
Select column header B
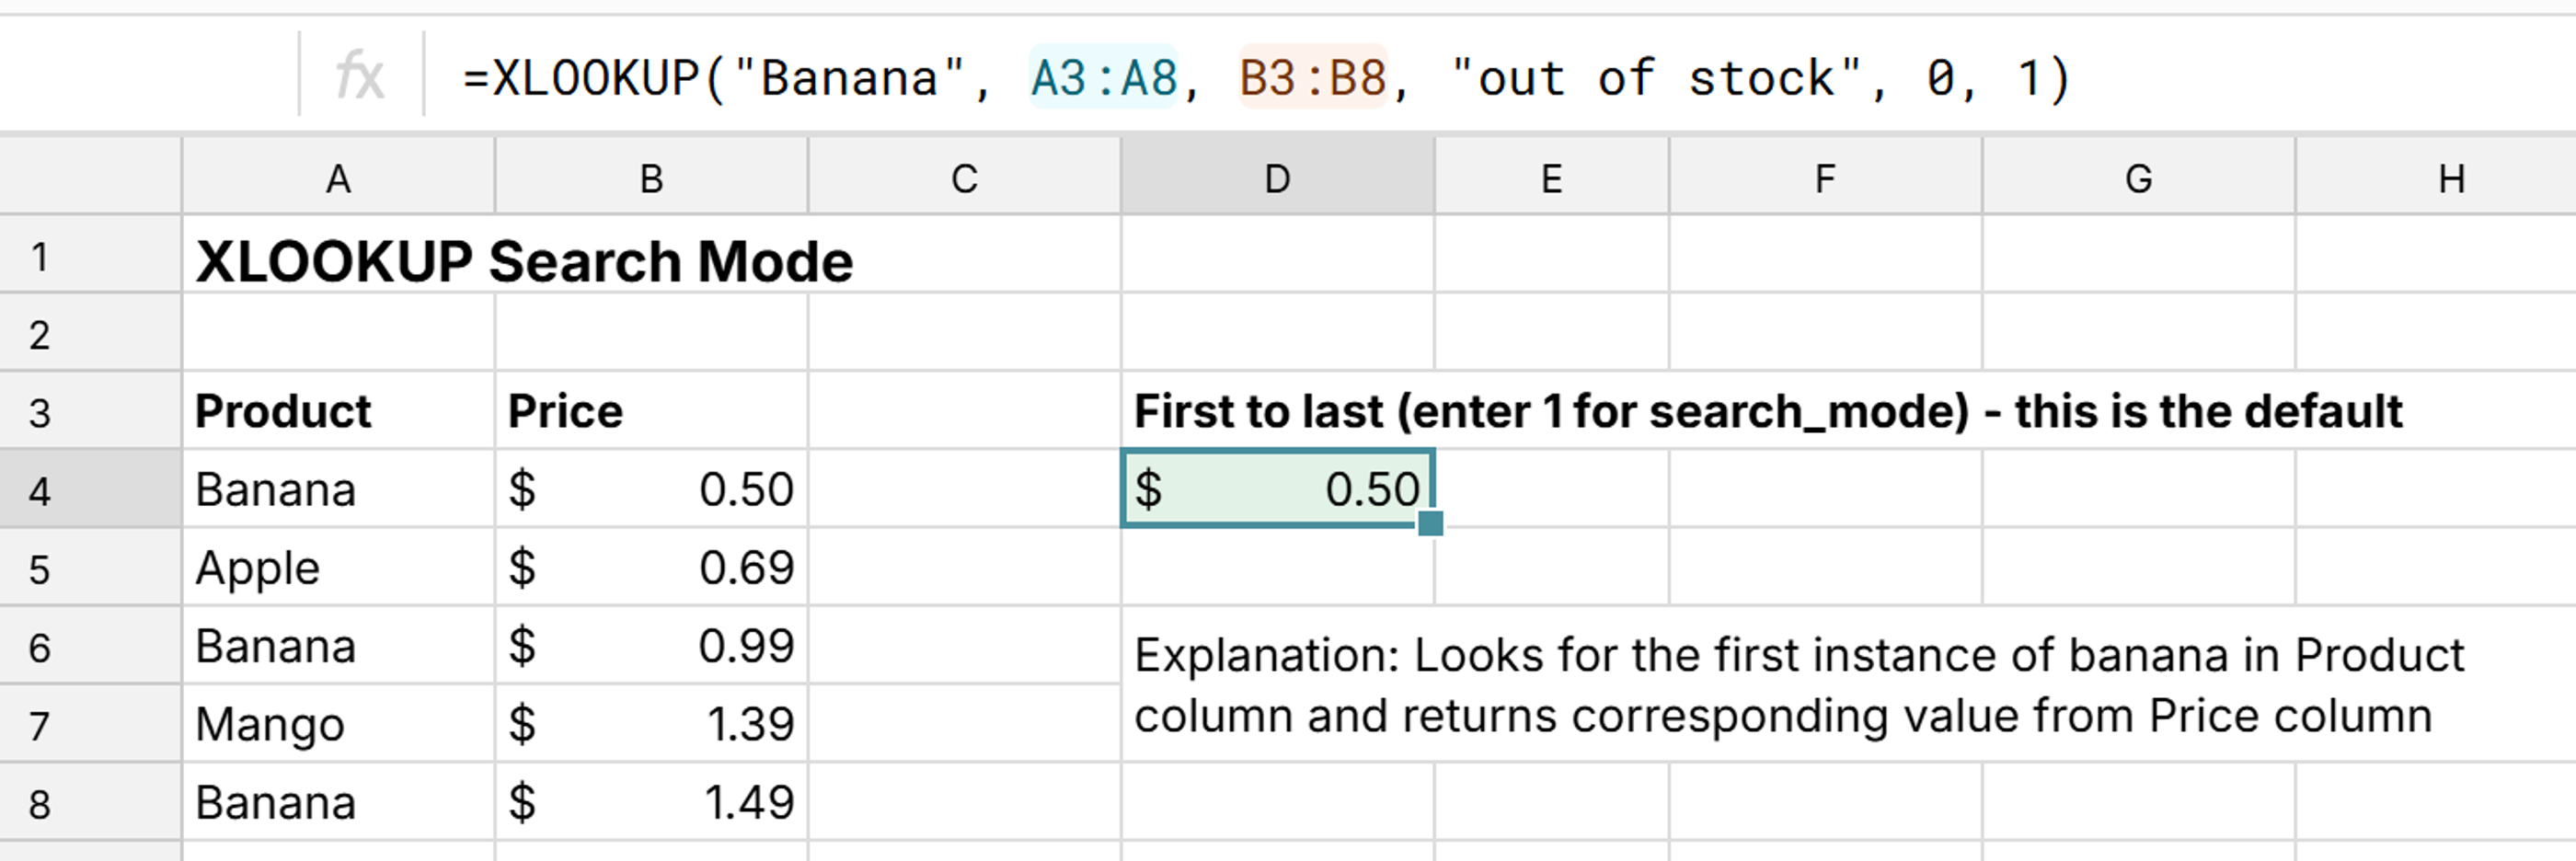[651, 178]
